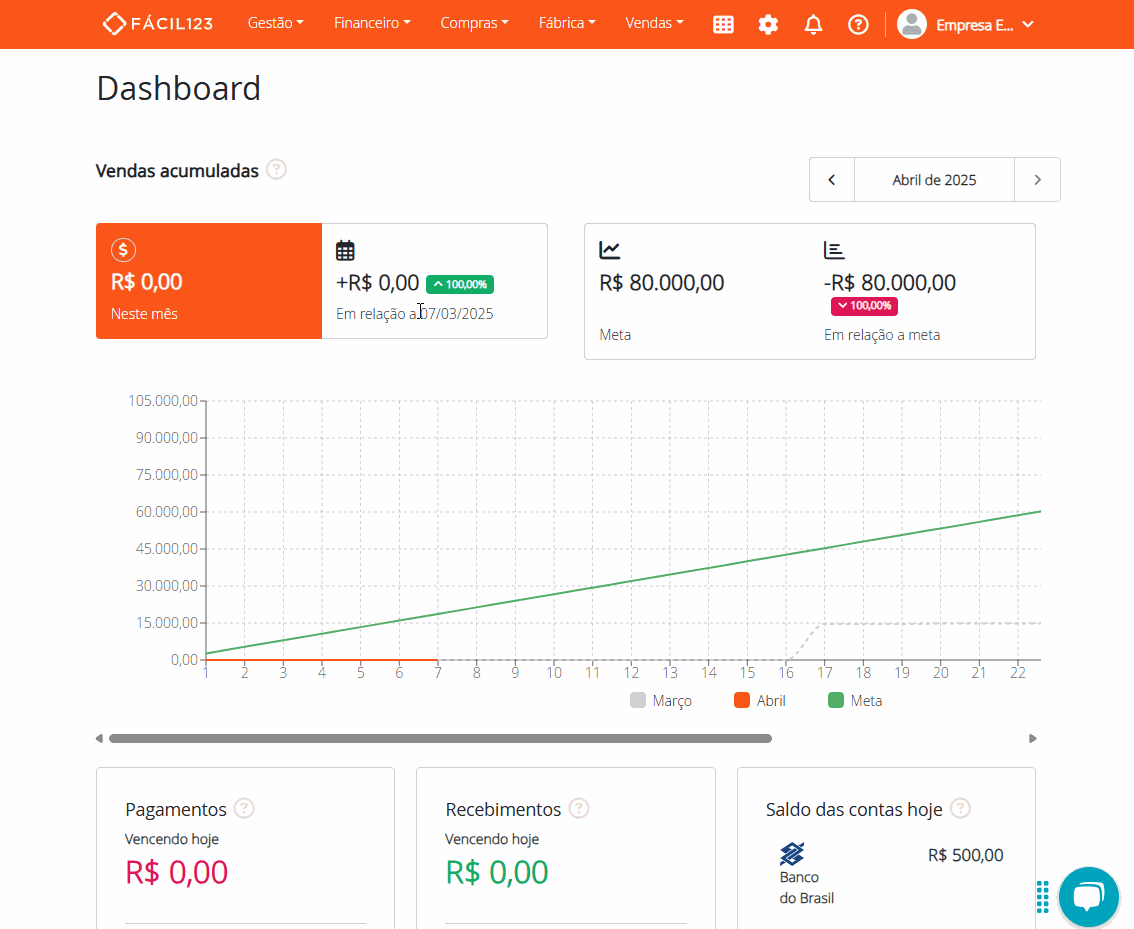Click help icon next to Pagamentos

click(244, 808)
